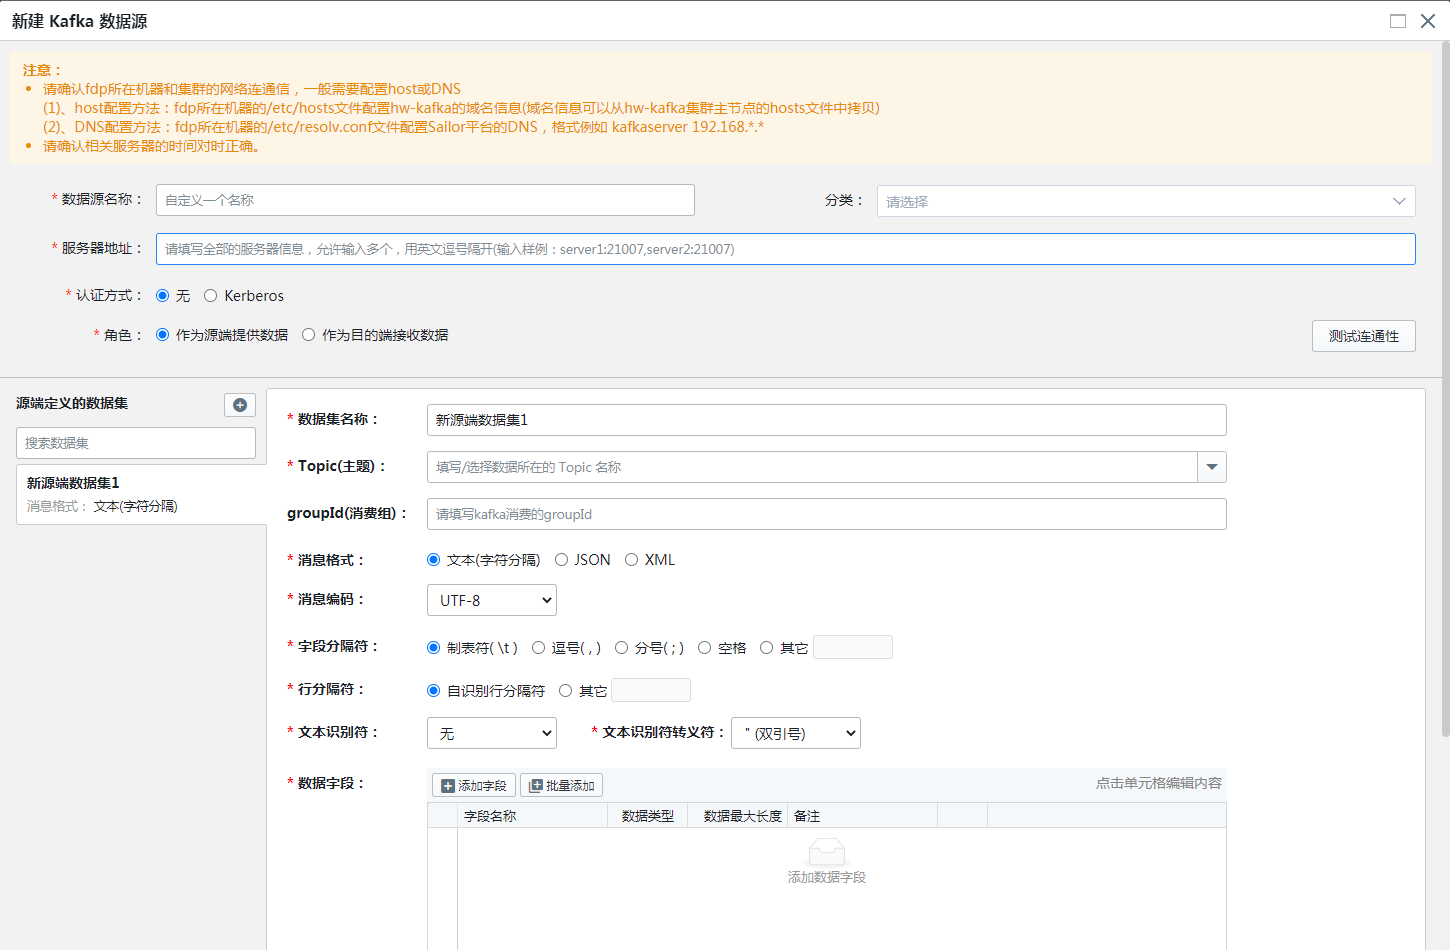Open the 分类 dropdown

1146,201
